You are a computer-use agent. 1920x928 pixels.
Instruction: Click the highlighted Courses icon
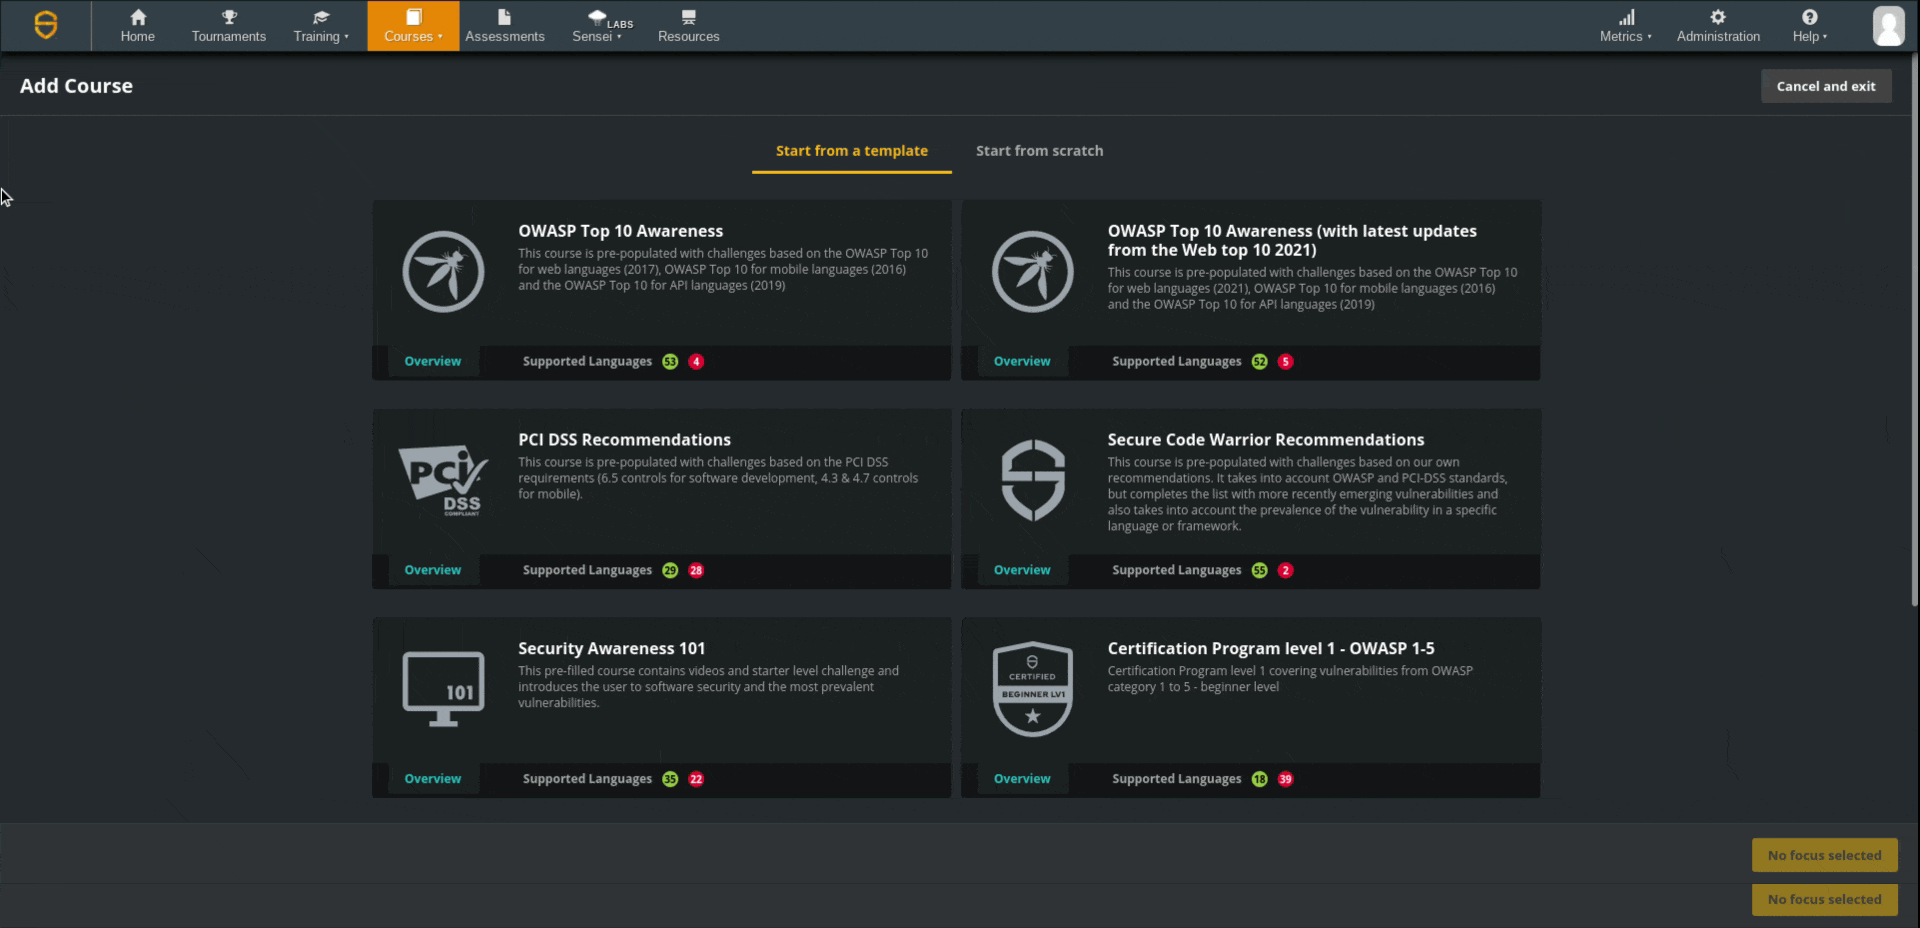click(x=411, y=17)
